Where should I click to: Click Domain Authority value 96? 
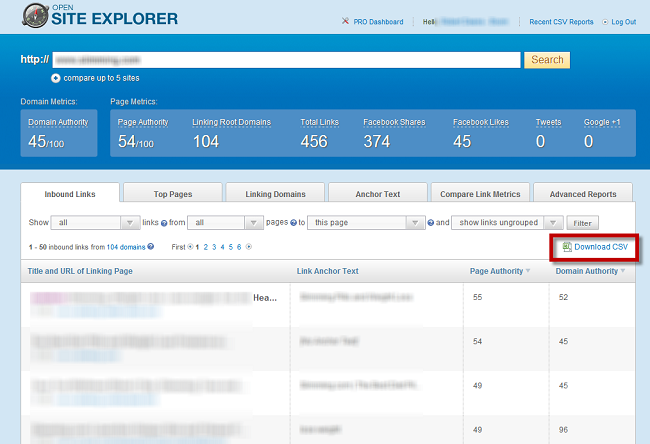click(x=563, y=430)
